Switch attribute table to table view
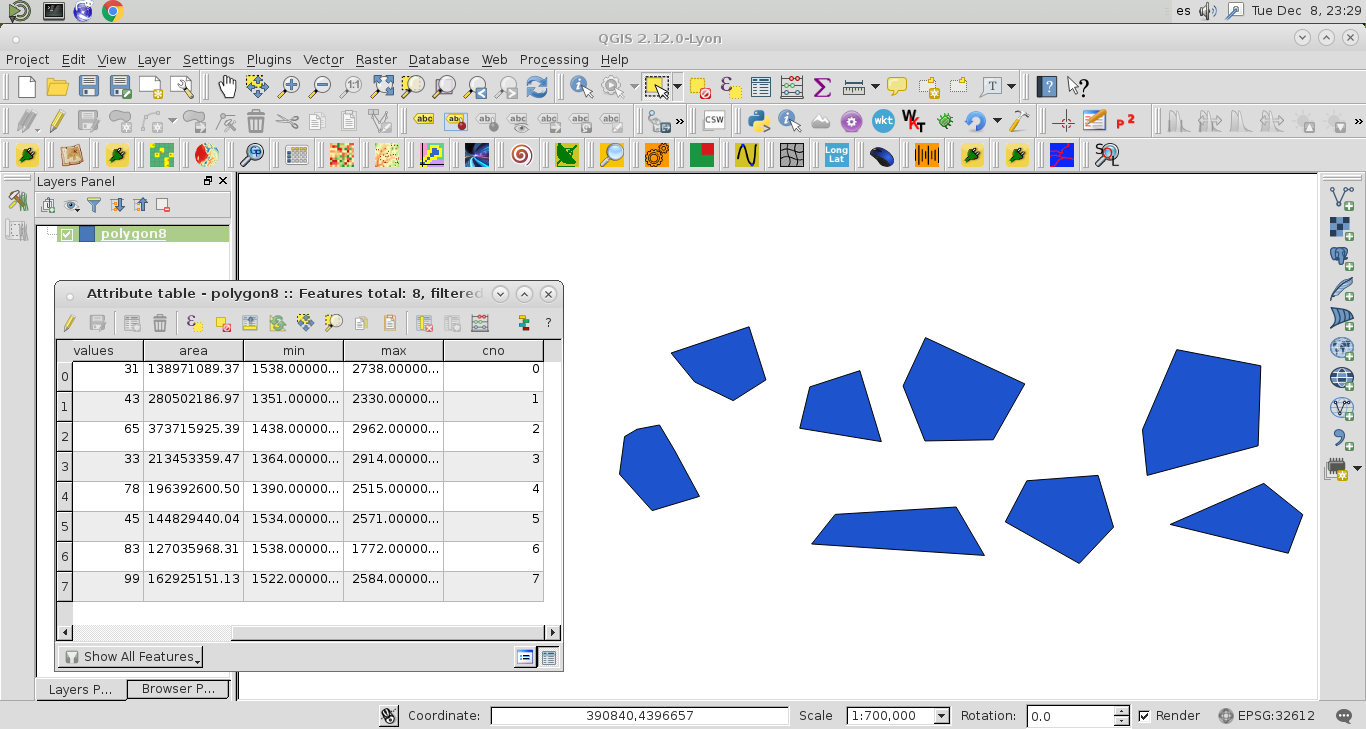The width and height of the screenshot is (1366, 729). click(x=548, y=657)
